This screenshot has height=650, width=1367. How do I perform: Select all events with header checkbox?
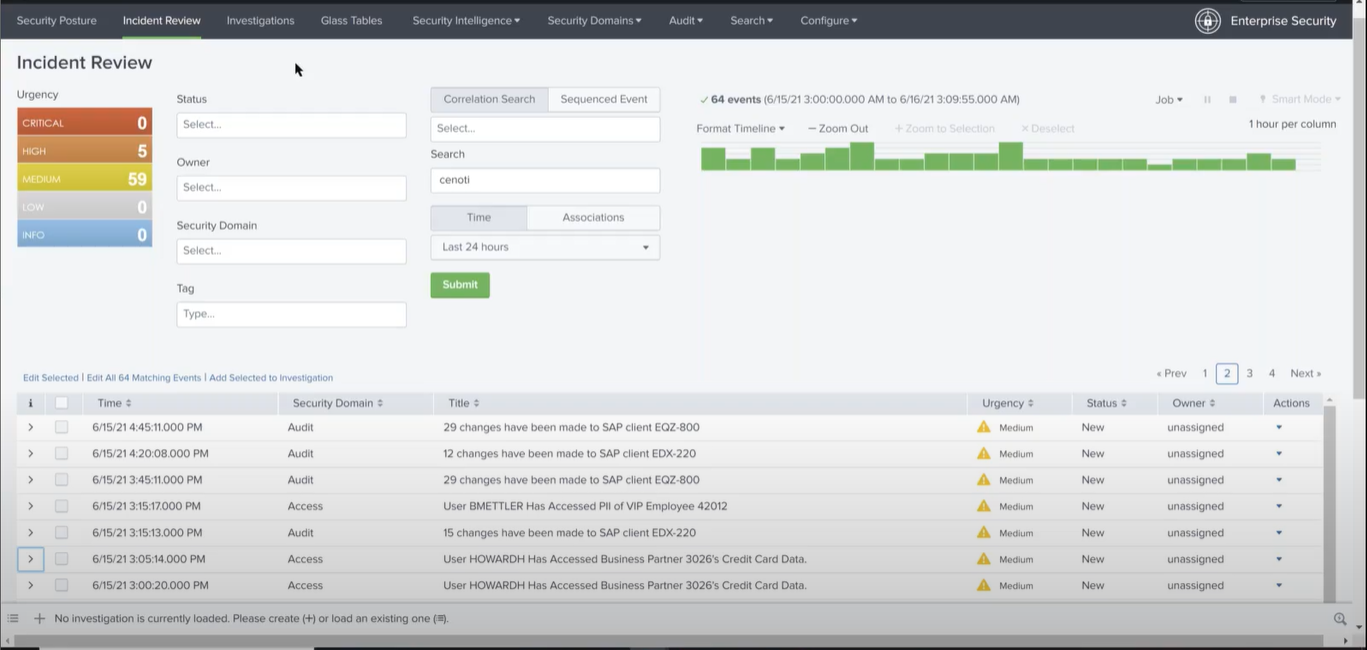[x=61, y=403]
